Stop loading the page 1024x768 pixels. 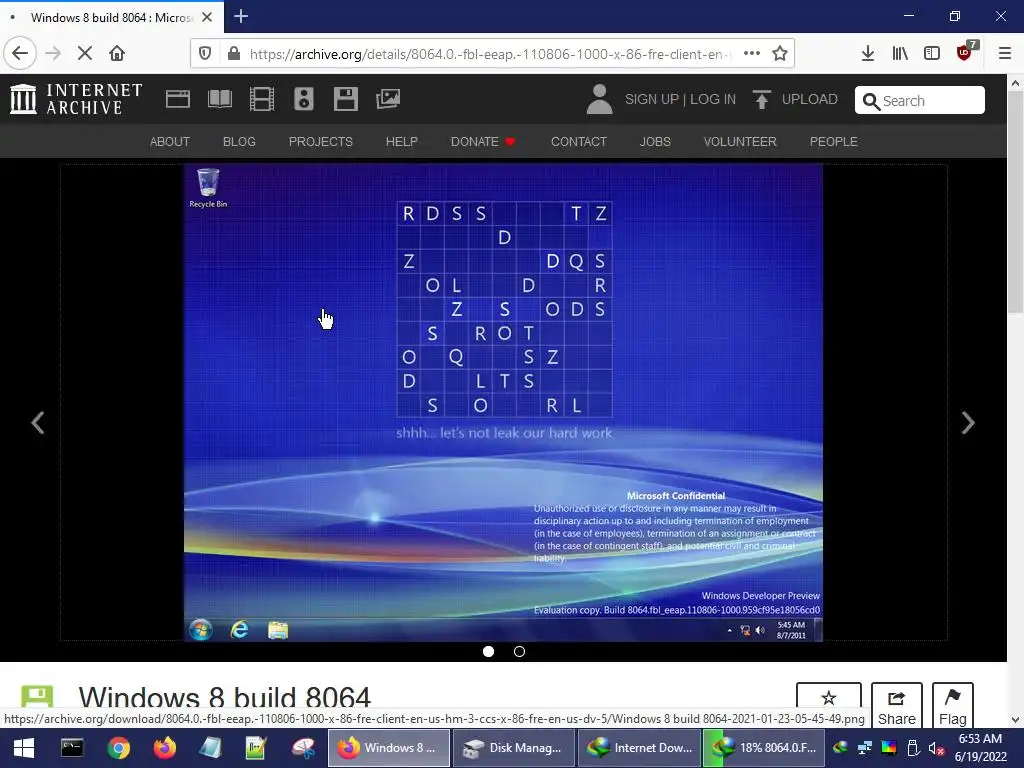[84, 53]
